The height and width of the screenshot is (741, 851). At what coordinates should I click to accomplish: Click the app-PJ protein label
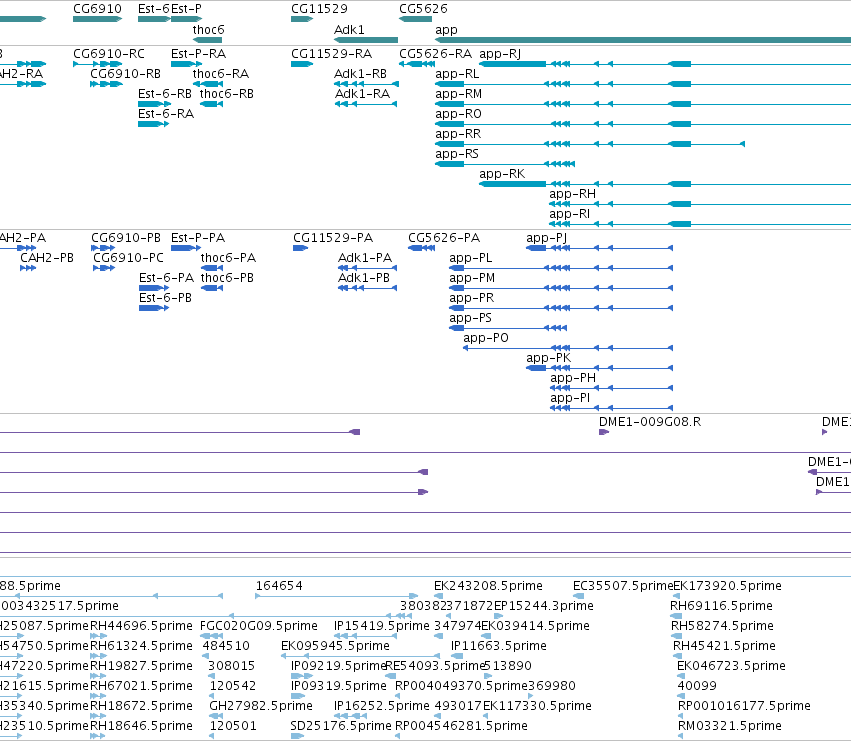[x=547, y=238]
